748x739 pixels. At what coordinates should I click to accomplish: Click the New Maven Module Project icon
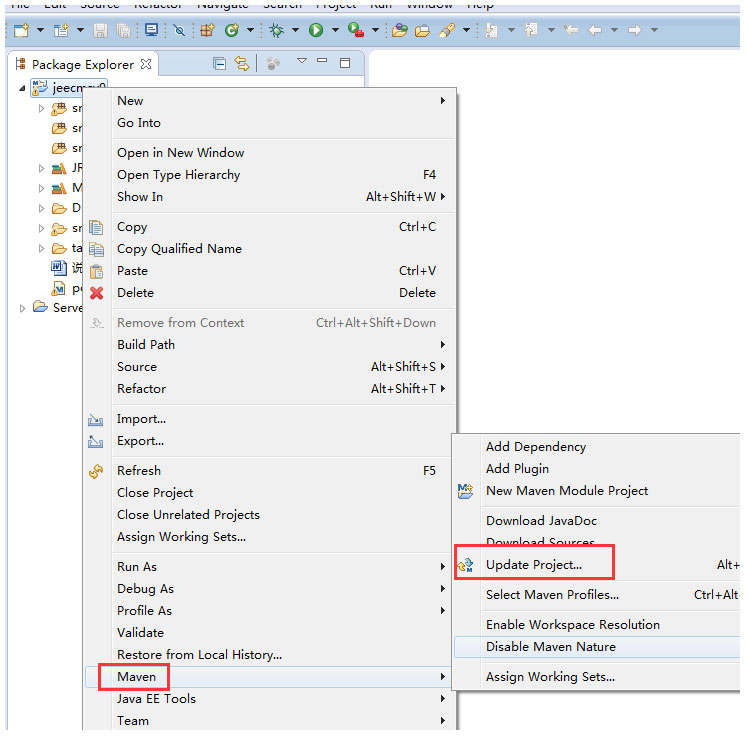465,491
